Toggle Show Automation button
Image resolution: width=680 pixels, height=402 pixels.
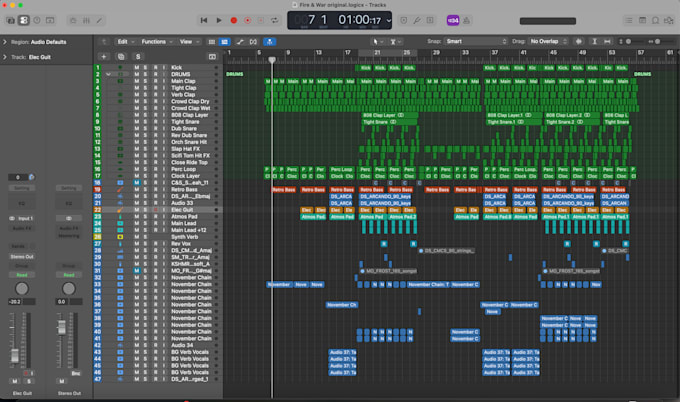[x=240, y=42]
